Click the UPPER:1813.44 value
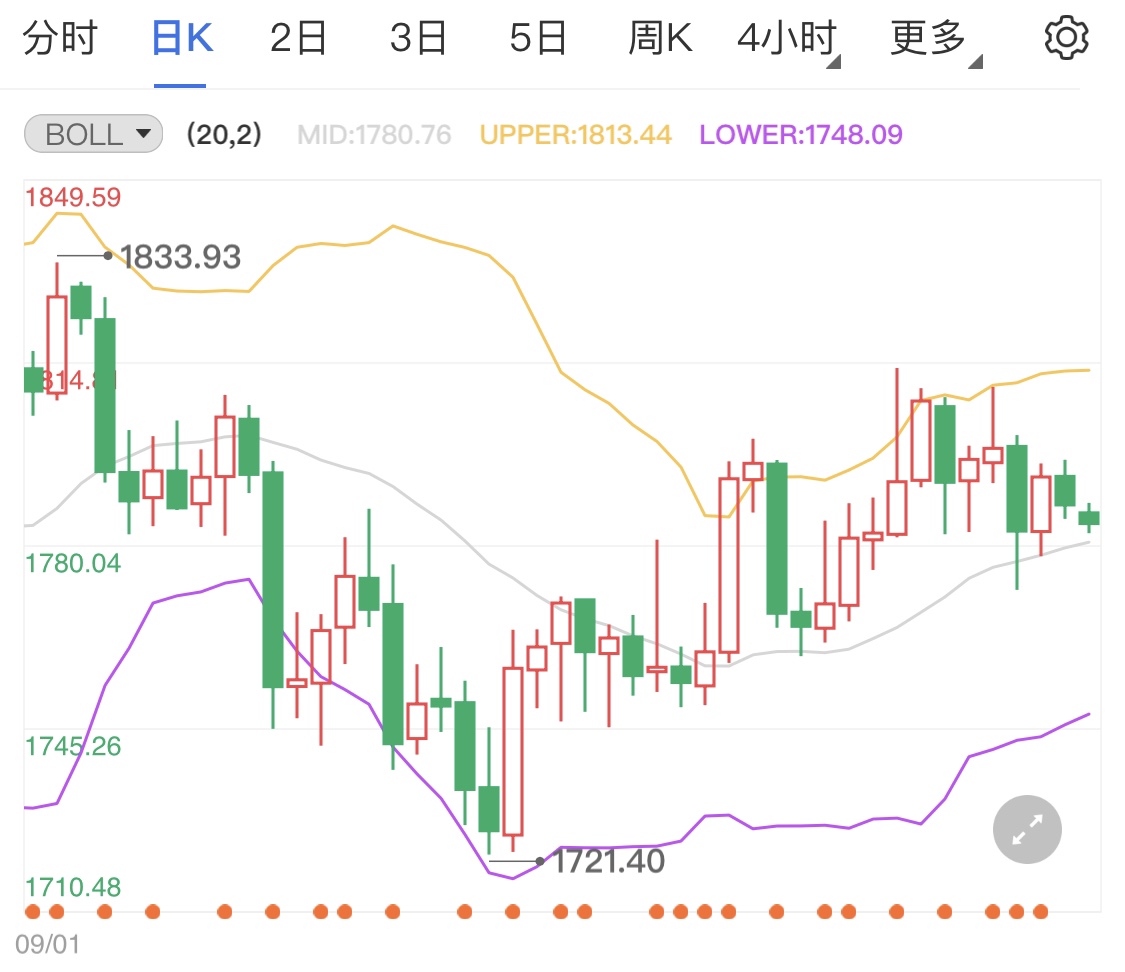 pyautogui.click(x=575, y=135)
